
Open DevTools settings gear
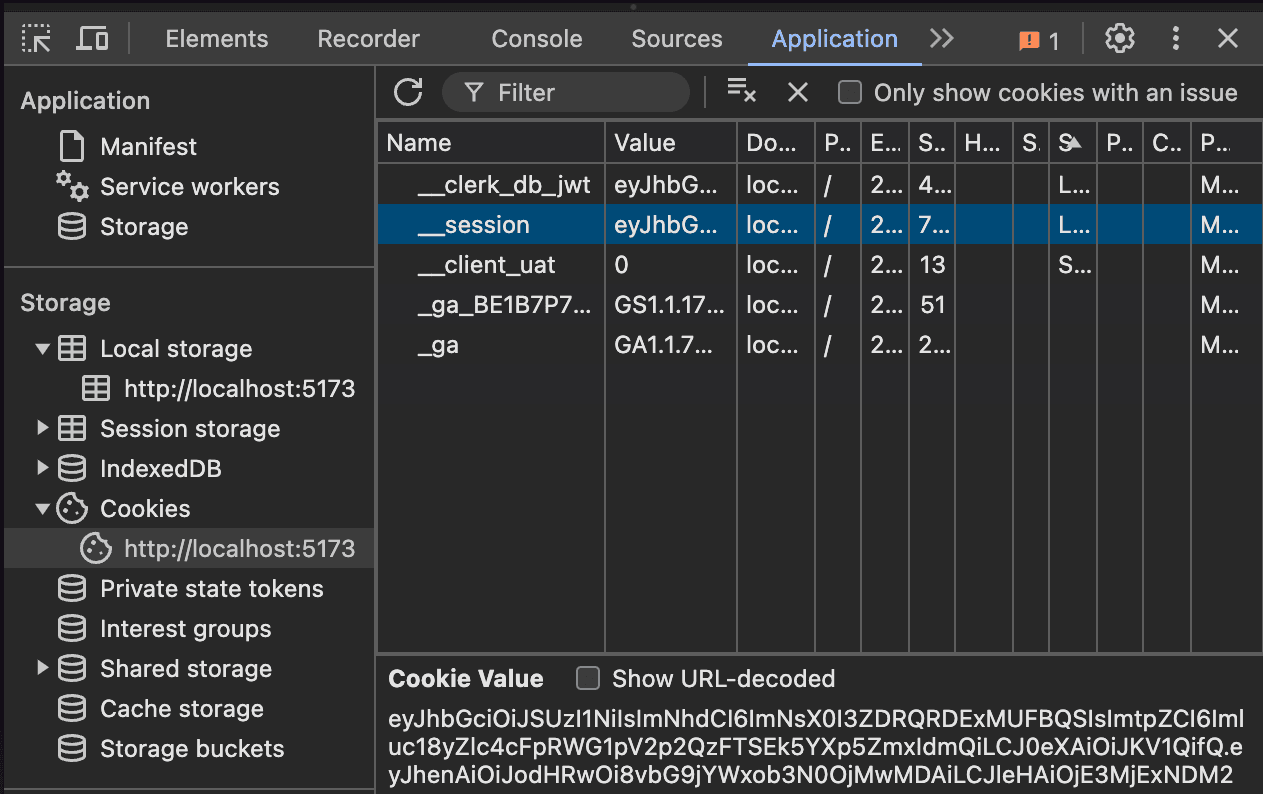[x=1119, y=39]
